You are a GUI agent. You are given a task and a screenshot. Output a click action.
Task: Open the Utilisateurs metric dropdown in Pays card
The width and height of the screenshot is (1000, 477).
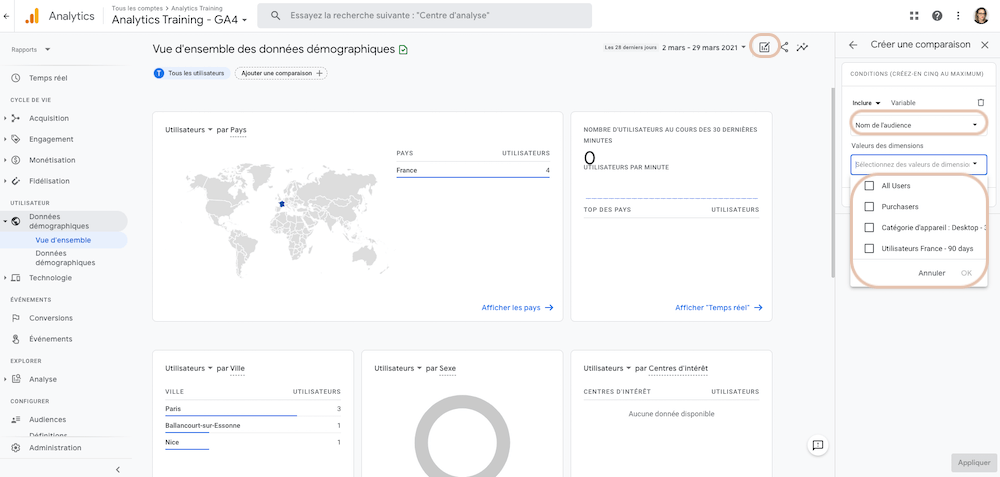[x=189, y=129]
